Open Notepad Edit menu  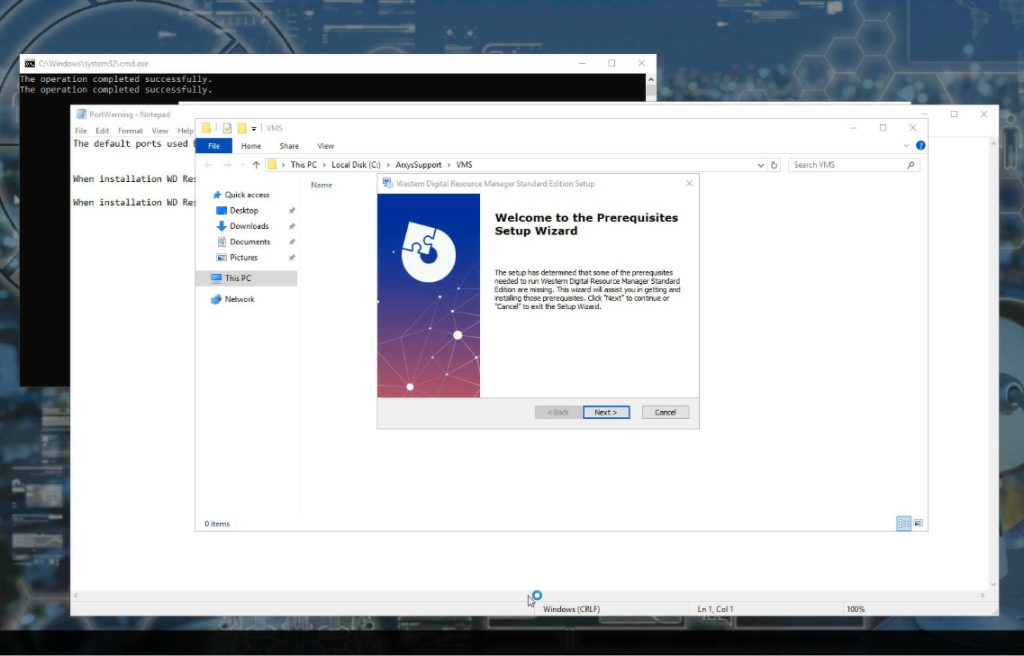(103, 131)
